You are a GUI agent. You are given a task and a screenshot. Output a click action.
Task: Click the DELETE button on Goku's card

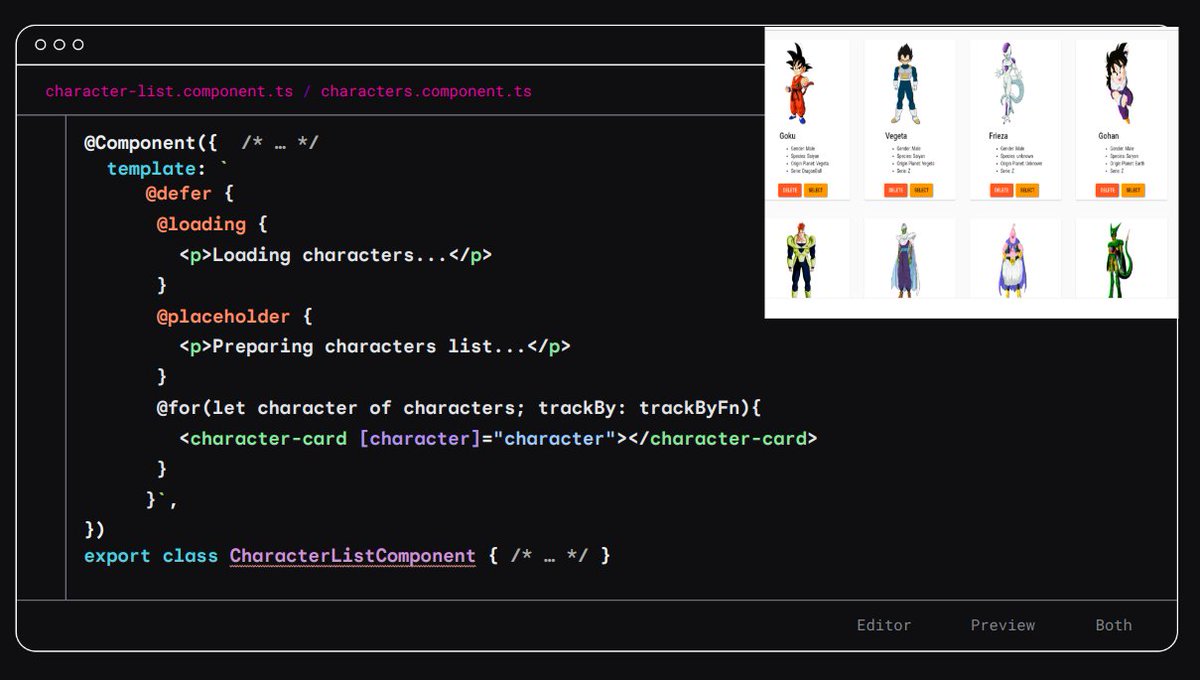790,190
